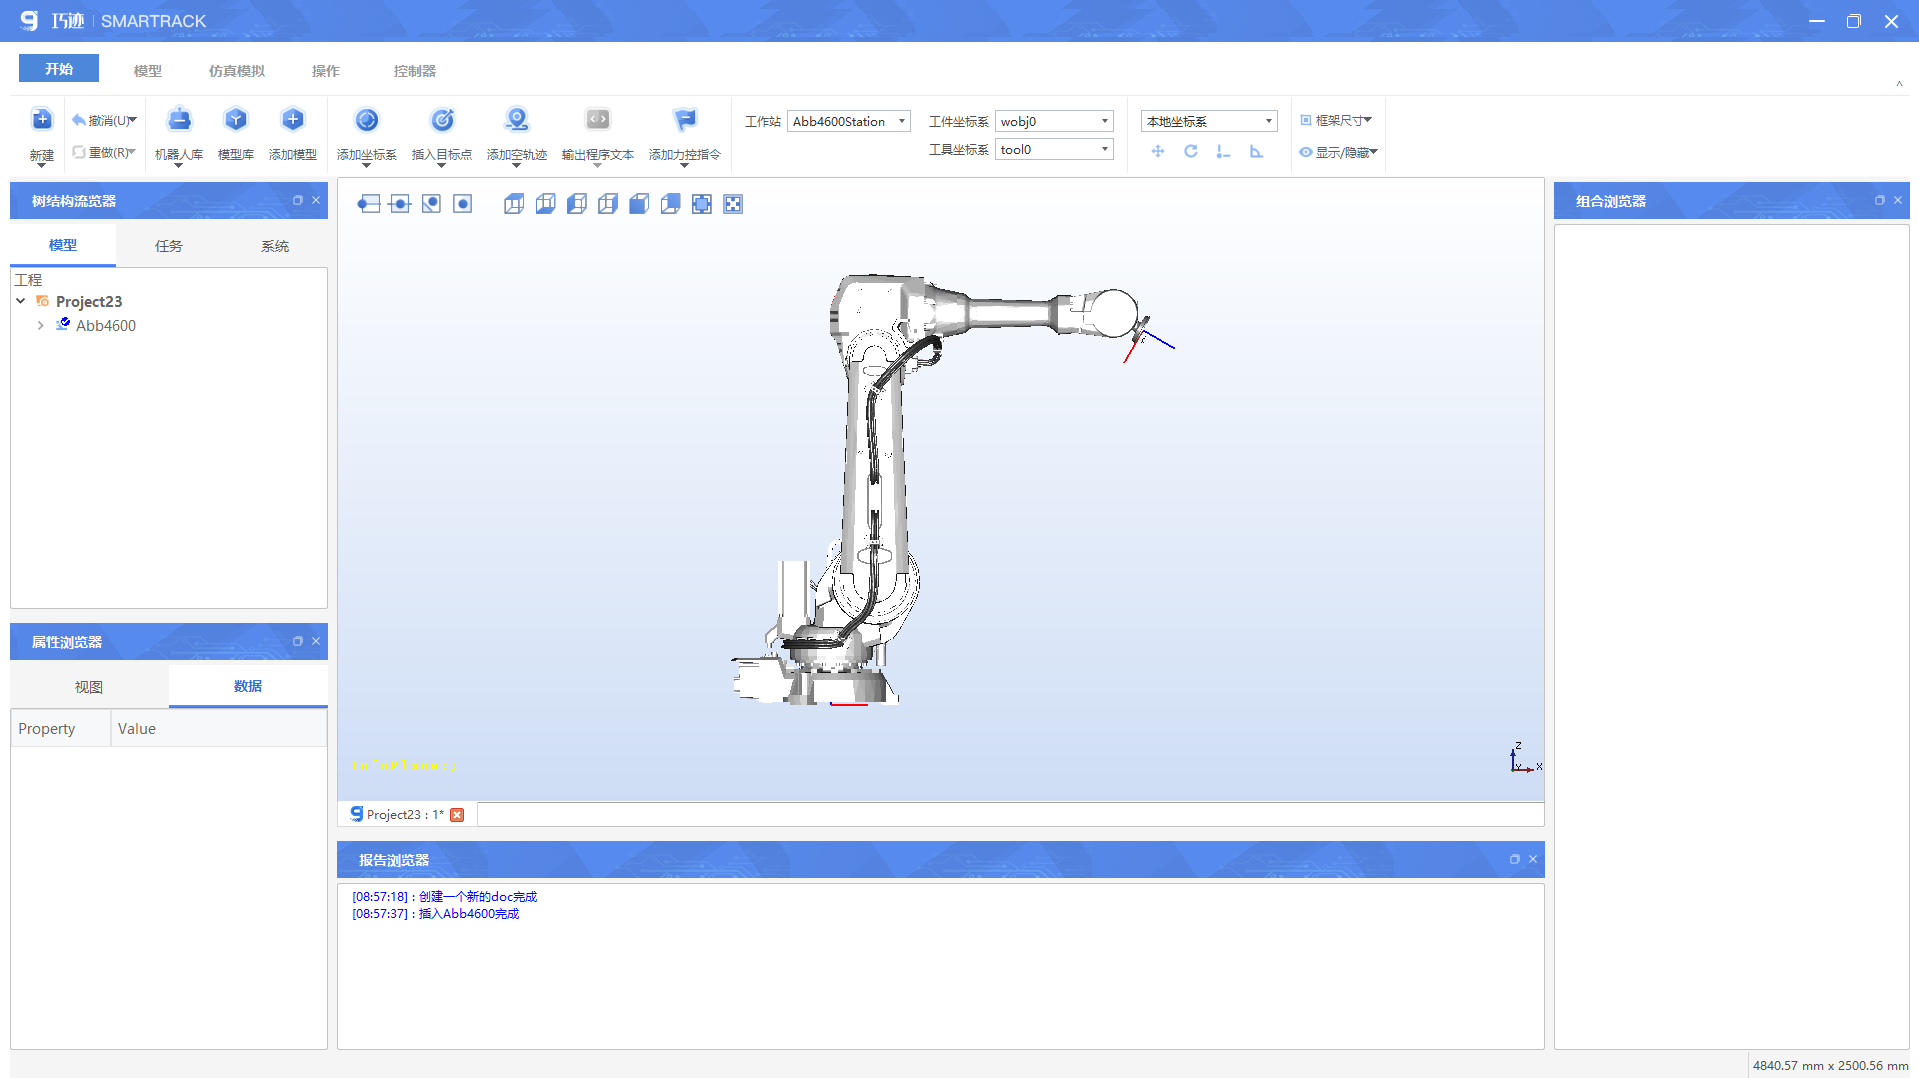This screenshot has width=1919, height=1078.
Task: Open the 操作 ribbon tab
Action: coord(326,71)
